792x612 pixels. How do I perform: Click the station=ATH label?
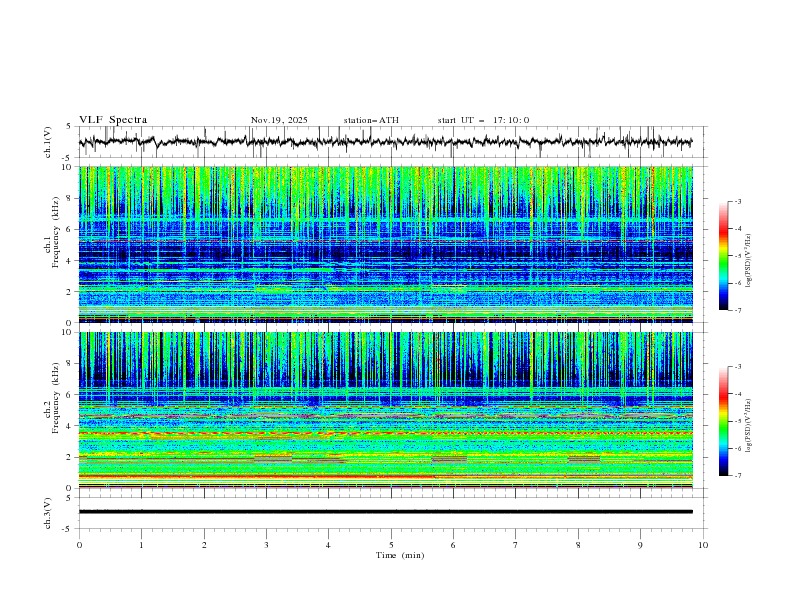371,120
